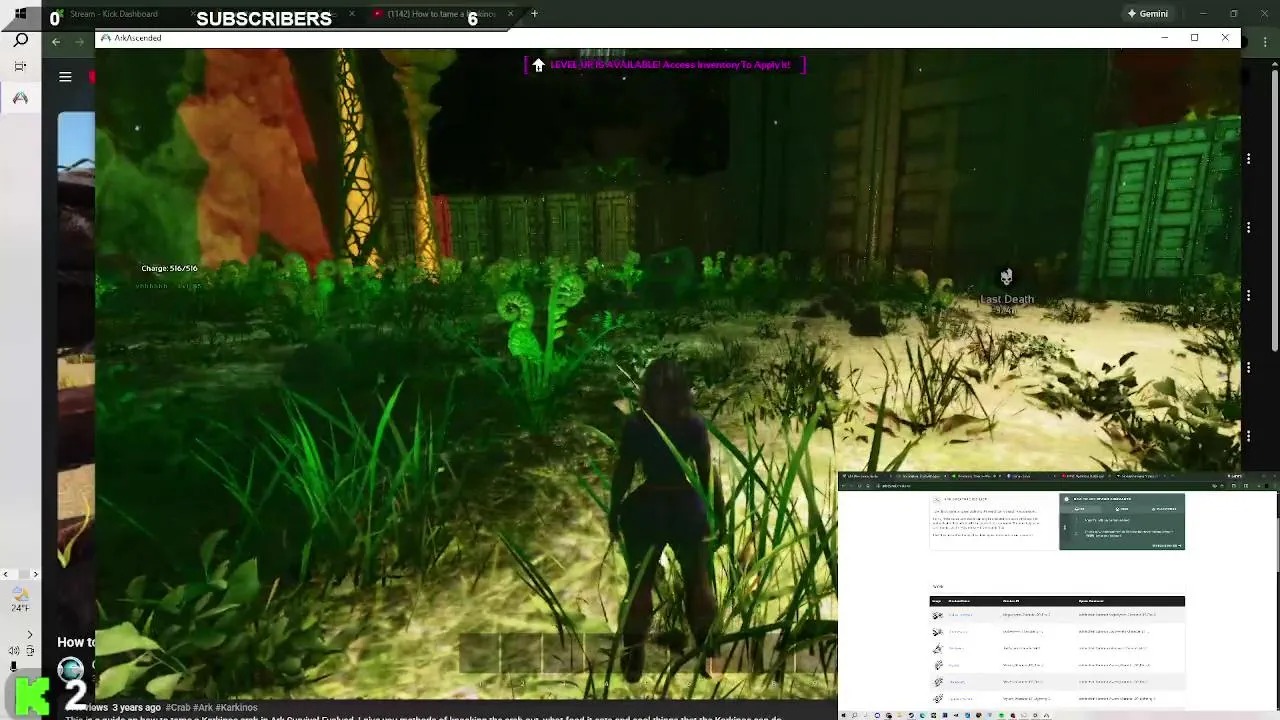This screenshot has width=1280, height=720.
Task: Click the Last Death skull marker
Action: point(1006,277)
